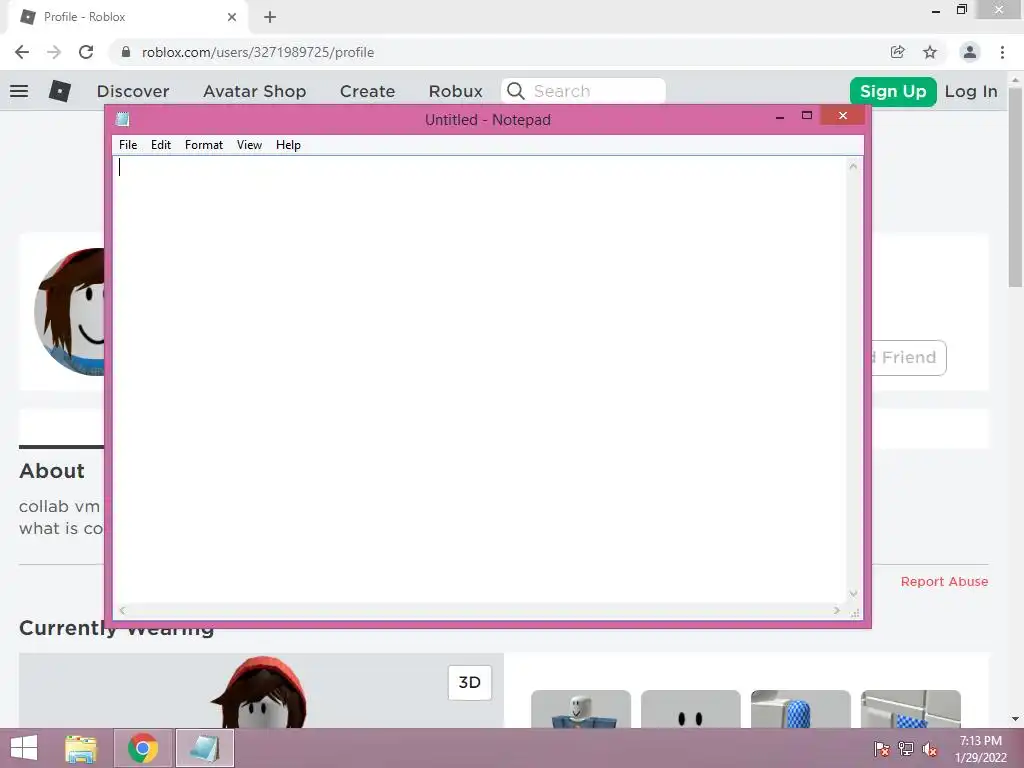Image resolution: width=1024 pixels, height=768 pixels.
Task: Open a new browser tab
Action: point(270,17)
